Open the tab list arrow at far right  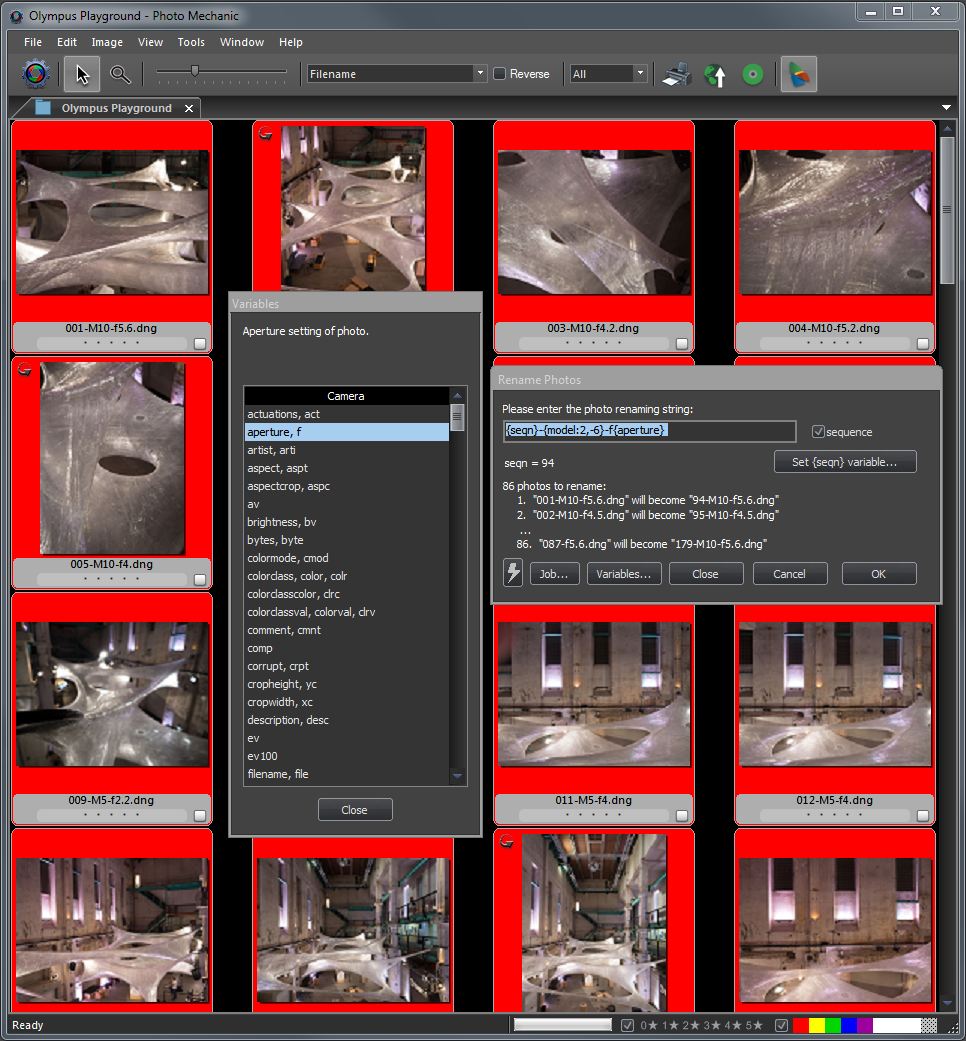click(946, 108)
